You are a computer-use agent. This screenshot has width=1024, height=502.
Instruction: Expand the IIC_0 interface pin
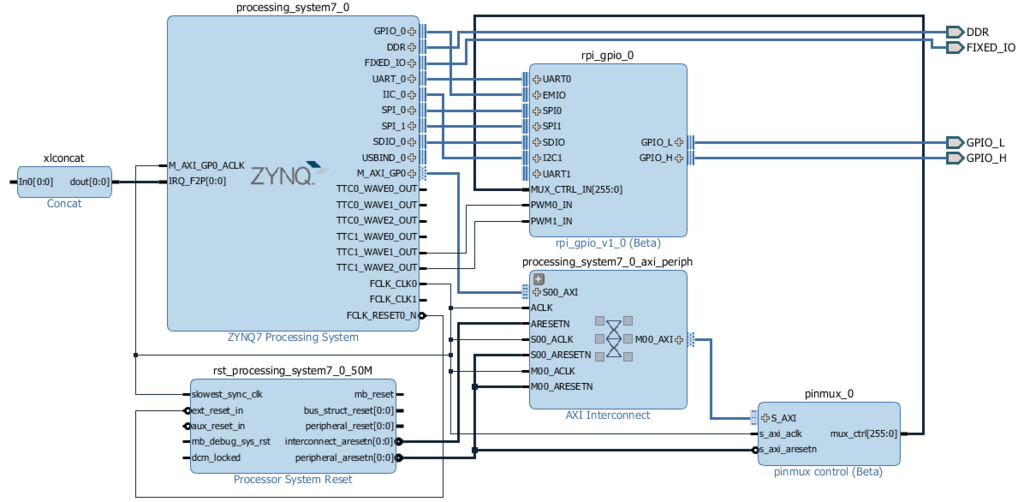[411, 95]
